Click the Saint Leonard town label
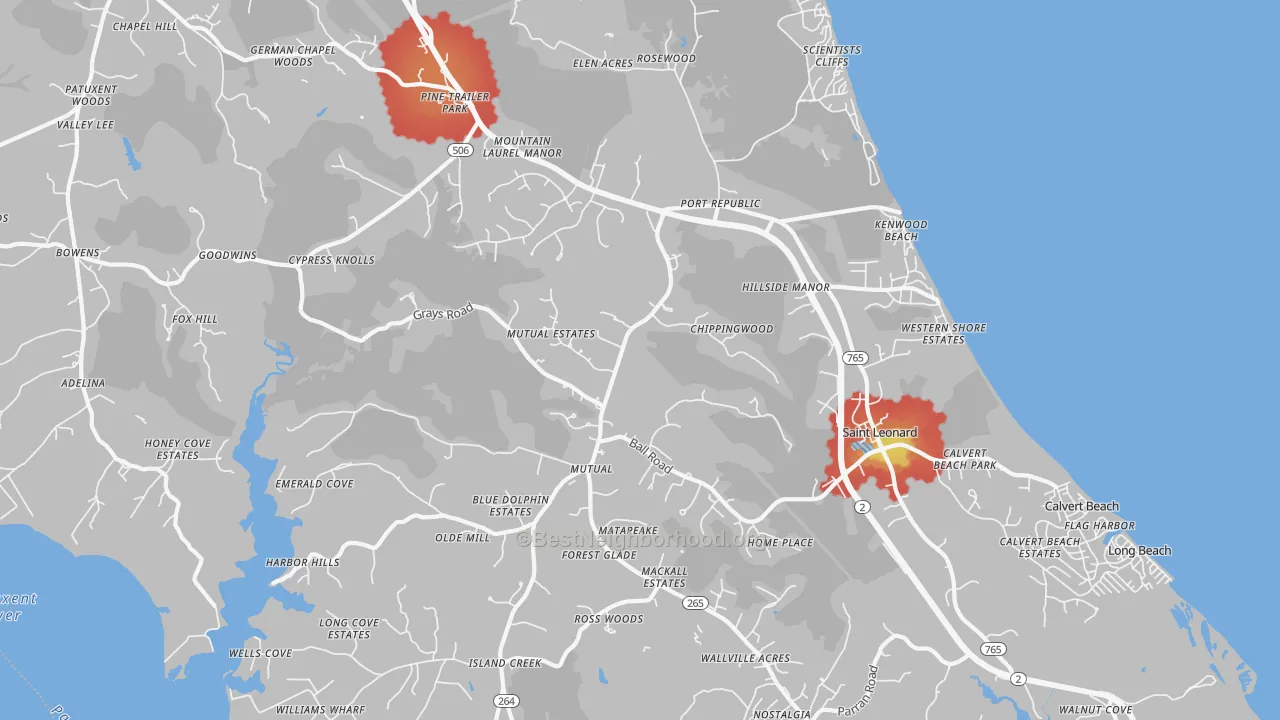 click(879, 432)
